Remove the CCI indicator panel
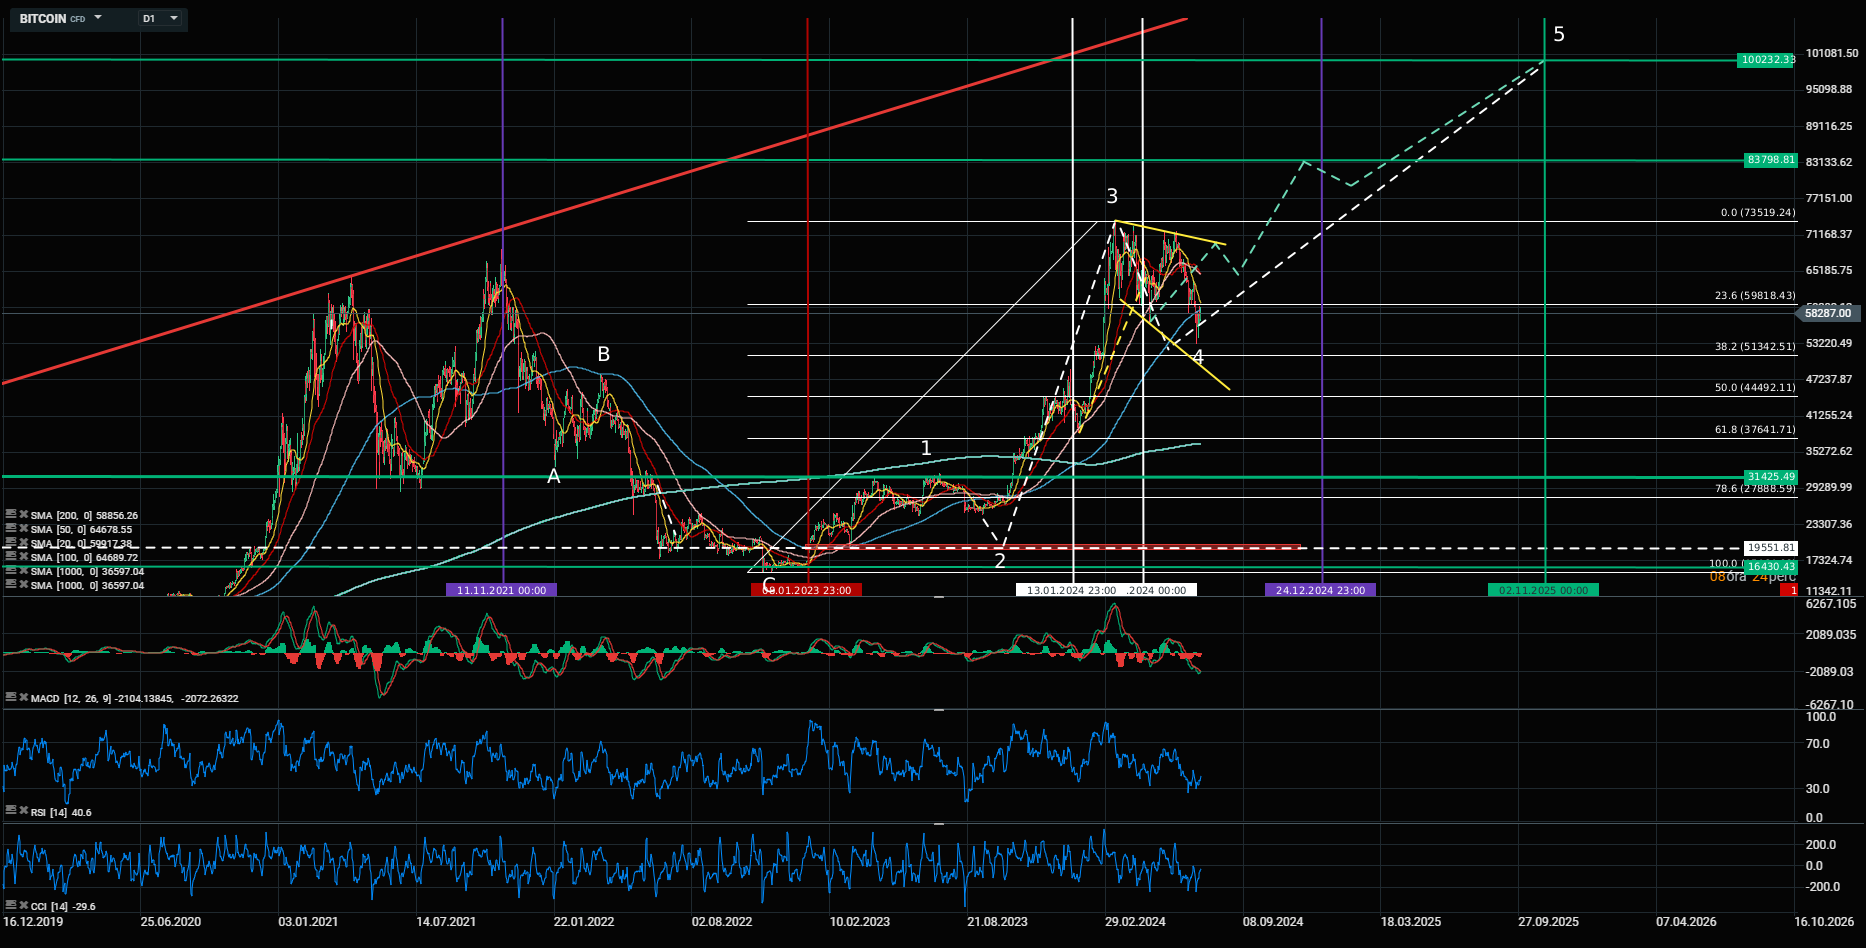This screenshot has width=1866, height=948. pyautogui.click(x=23, y=906)
